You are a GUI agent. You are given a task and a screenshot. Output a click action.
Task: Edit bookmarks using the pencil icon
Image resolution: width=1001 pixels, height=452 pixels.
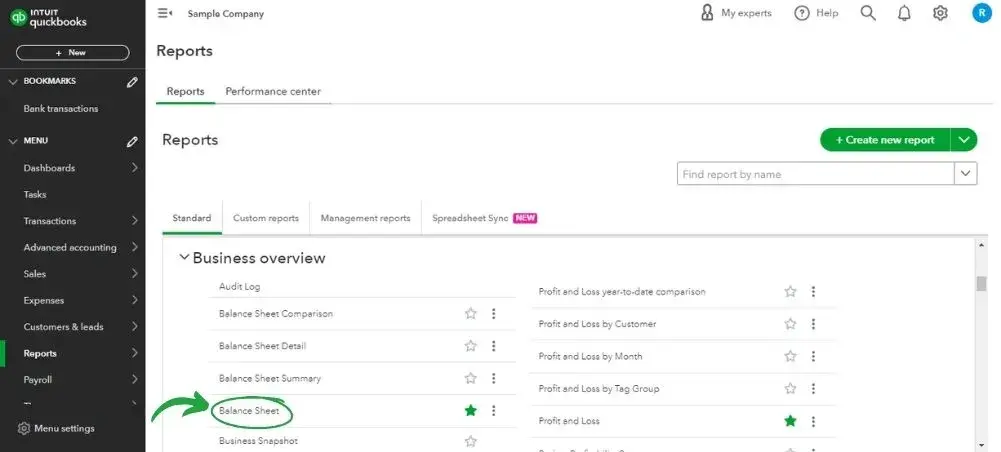tap(132, 82)
